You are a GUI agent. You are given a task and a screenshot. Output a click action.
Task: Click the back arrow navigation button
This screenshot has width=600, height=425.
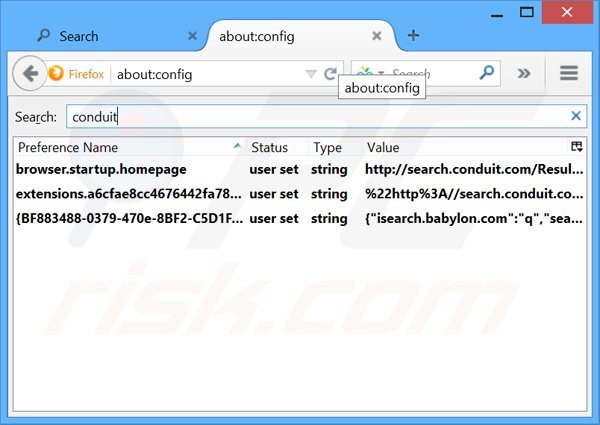coord(30,73)
